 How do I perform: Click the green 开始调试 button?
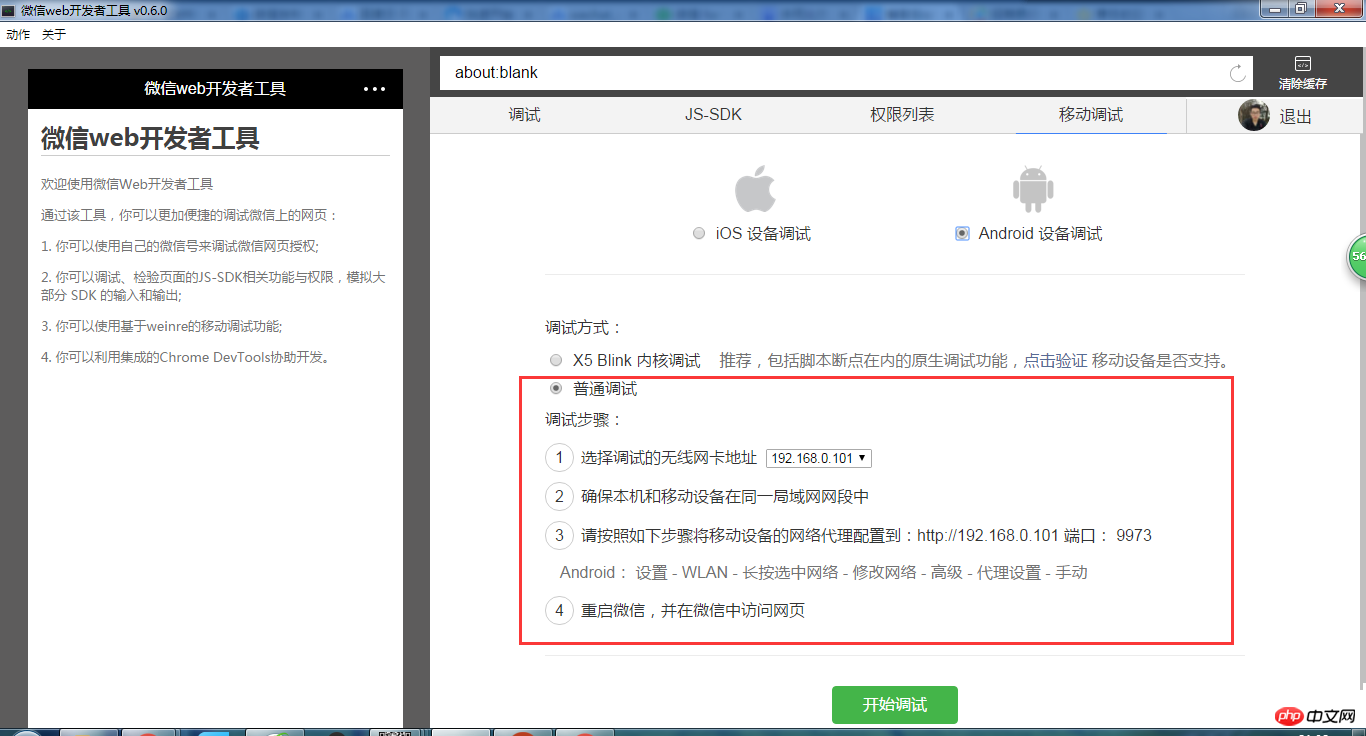pyautogui.click(x=895, y=705)
